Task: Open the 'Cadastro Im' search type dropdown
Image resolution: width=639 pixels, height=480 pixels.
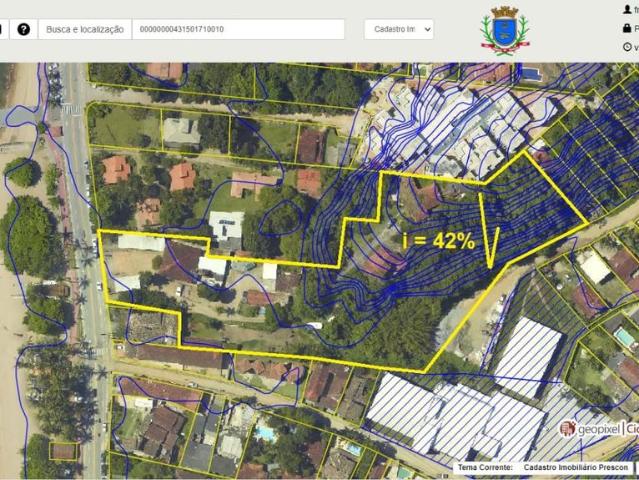Action: 399,29
